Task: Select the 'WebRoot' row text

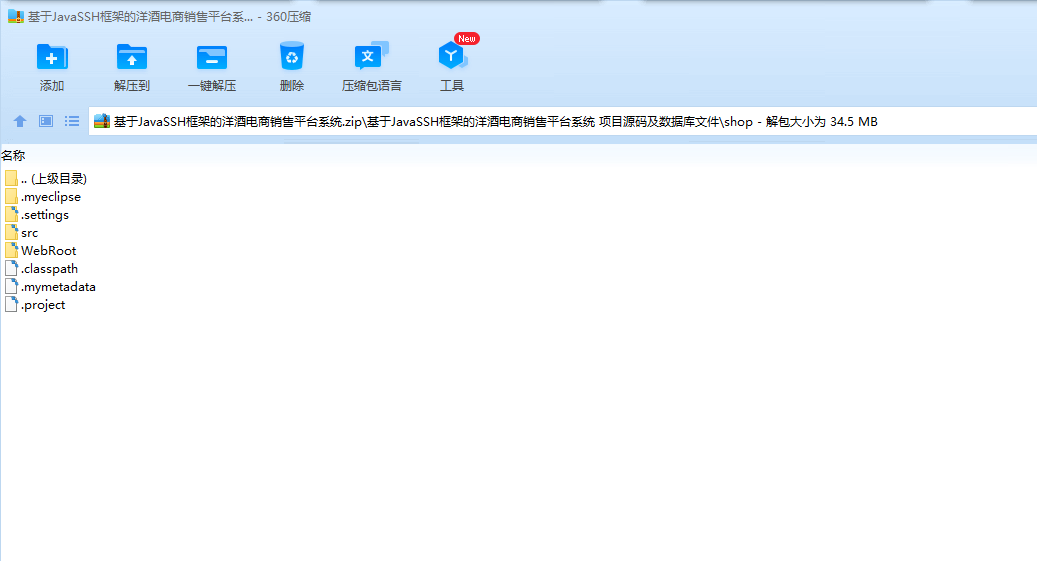Action: click(48, 251)
